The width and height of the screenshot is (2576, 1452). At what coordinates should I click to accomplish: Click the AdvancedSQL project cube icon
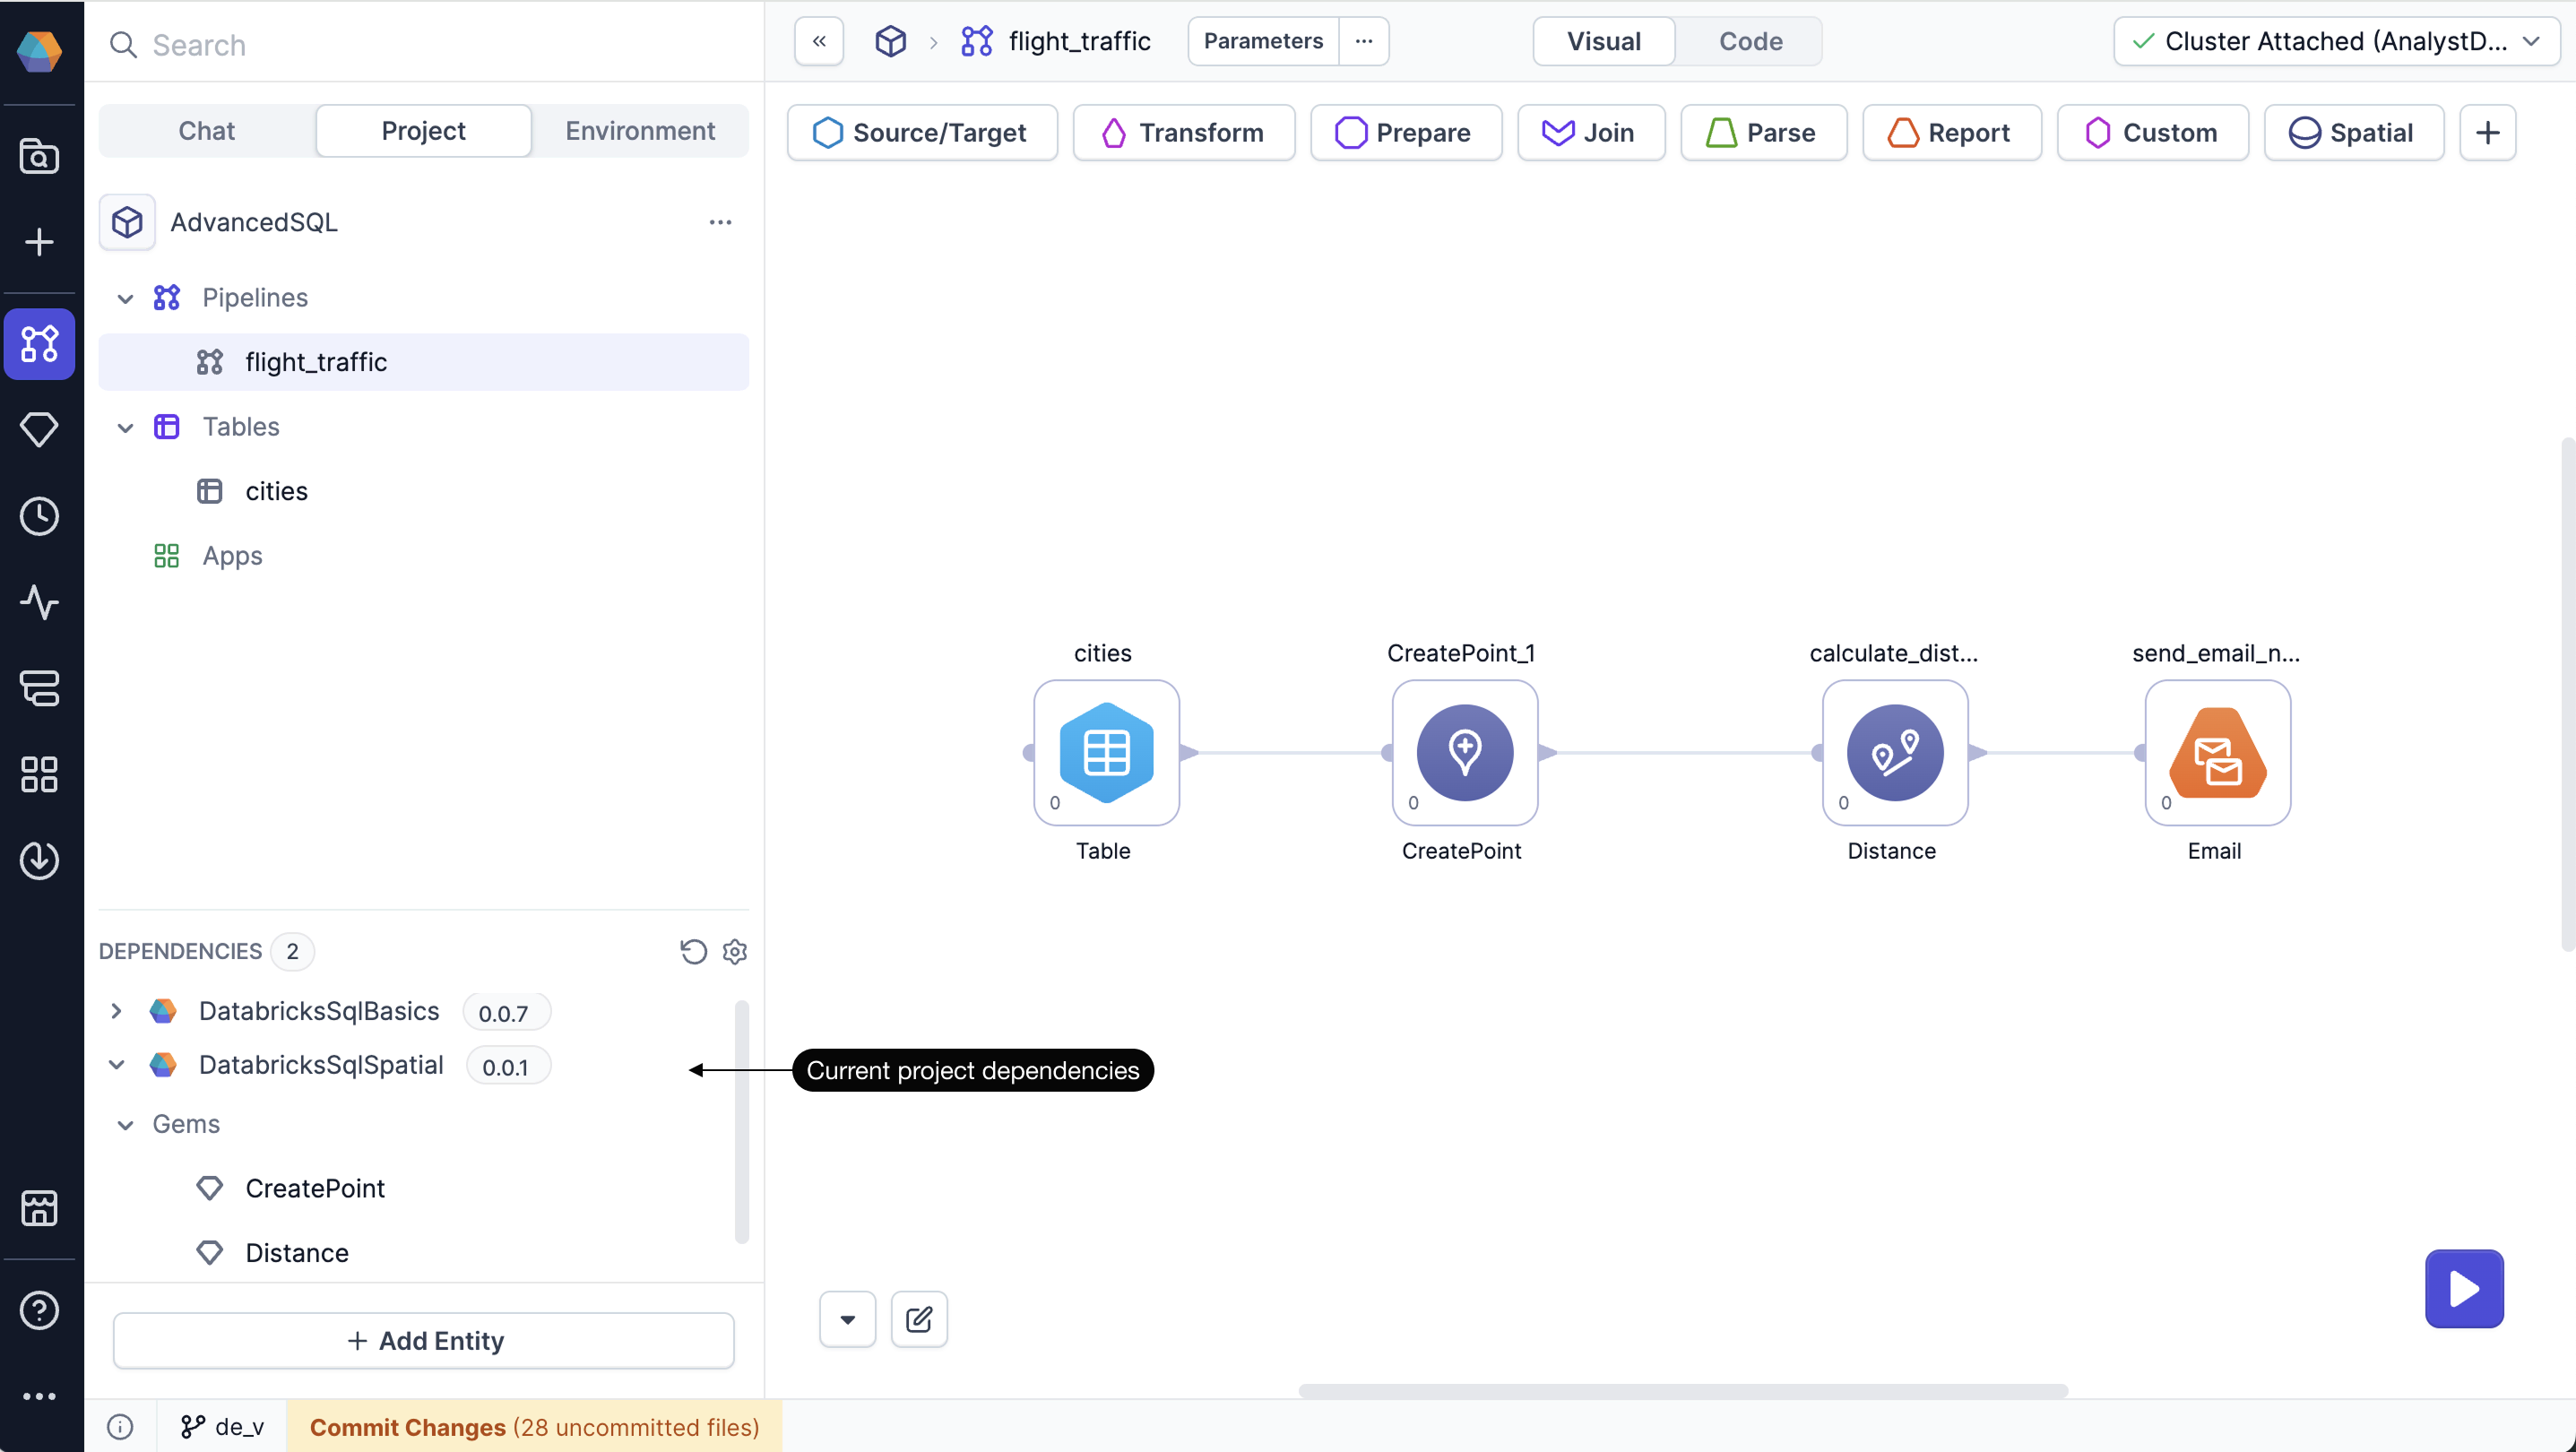[127, 222]
